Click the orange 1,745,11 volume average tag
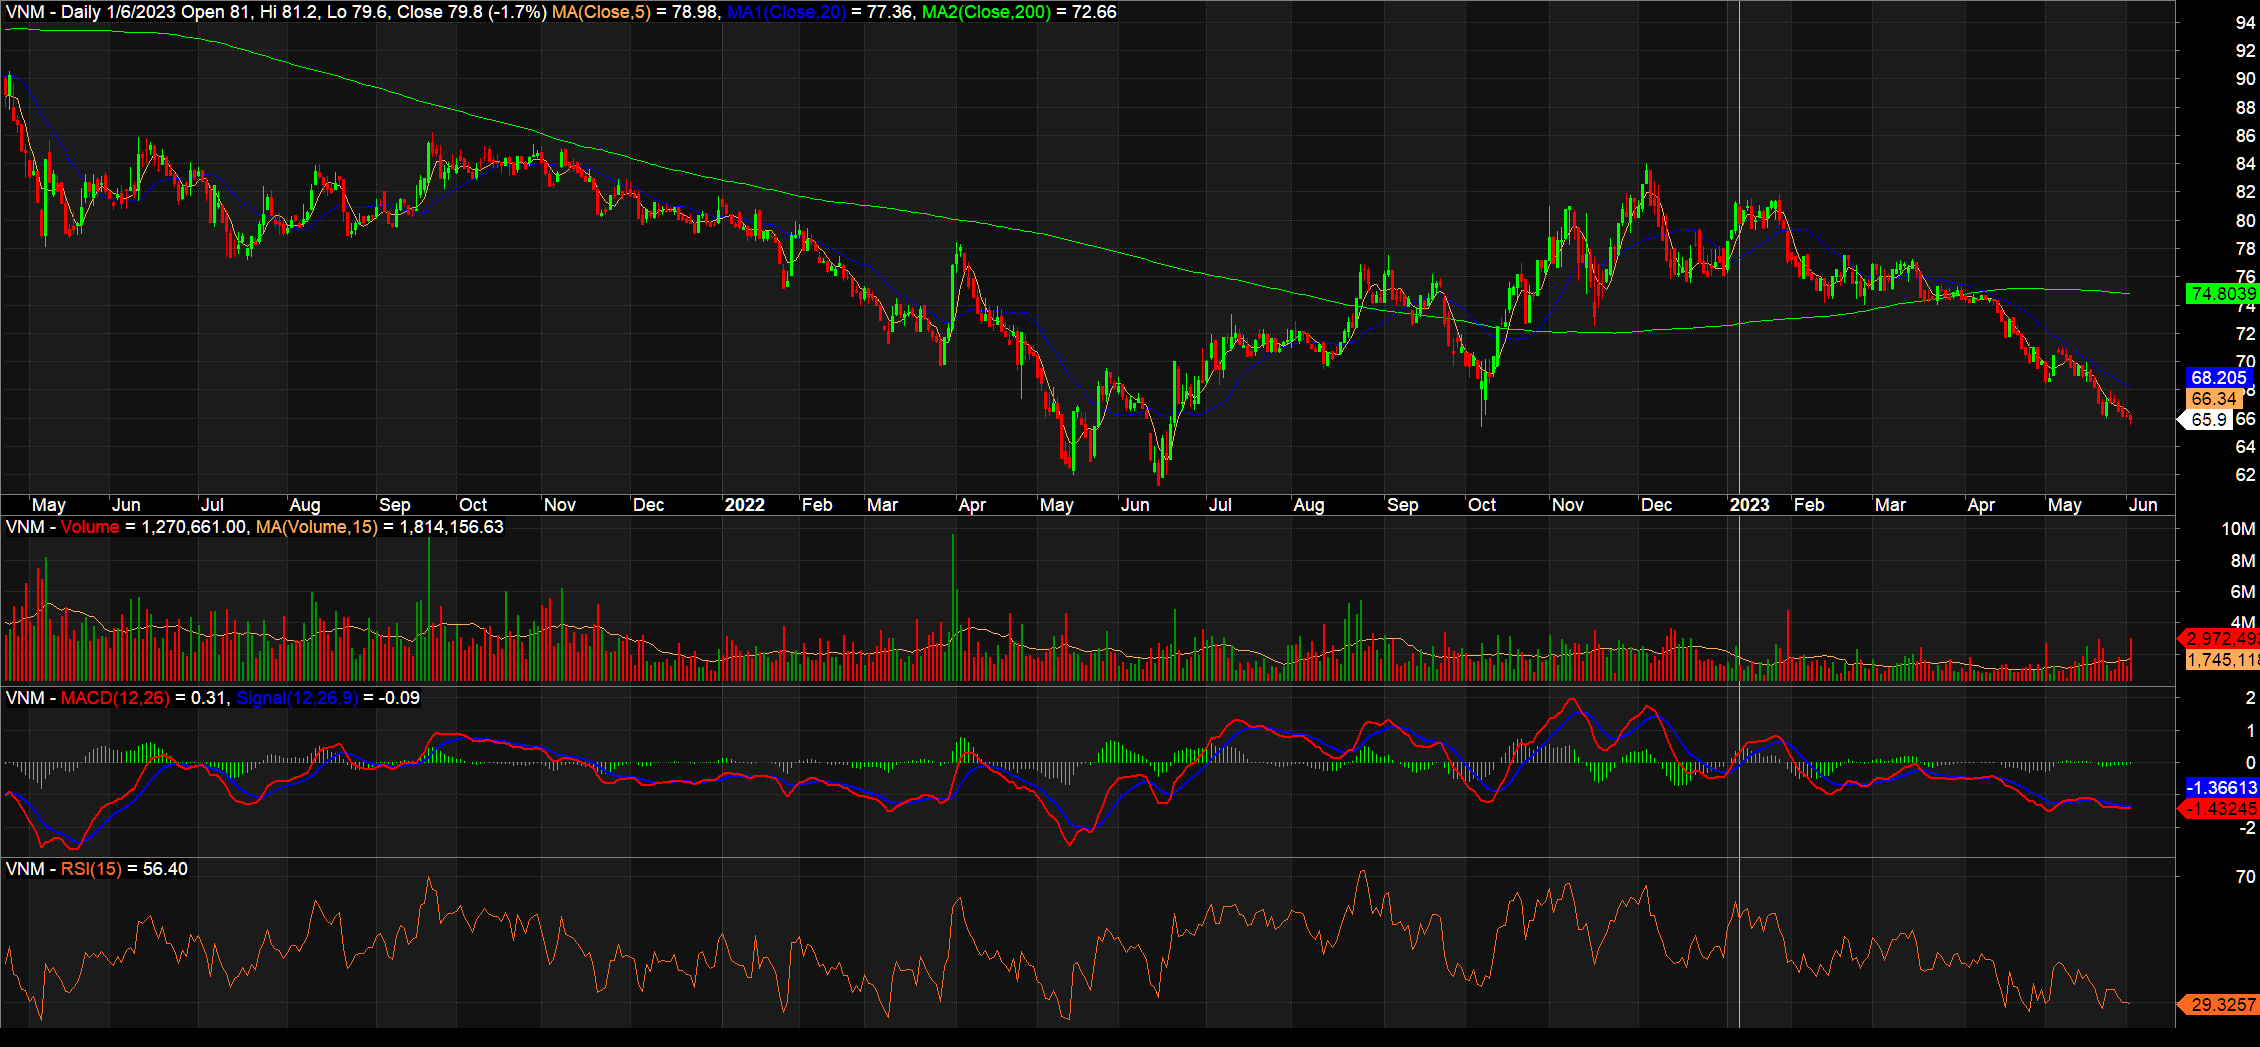 2221,659
